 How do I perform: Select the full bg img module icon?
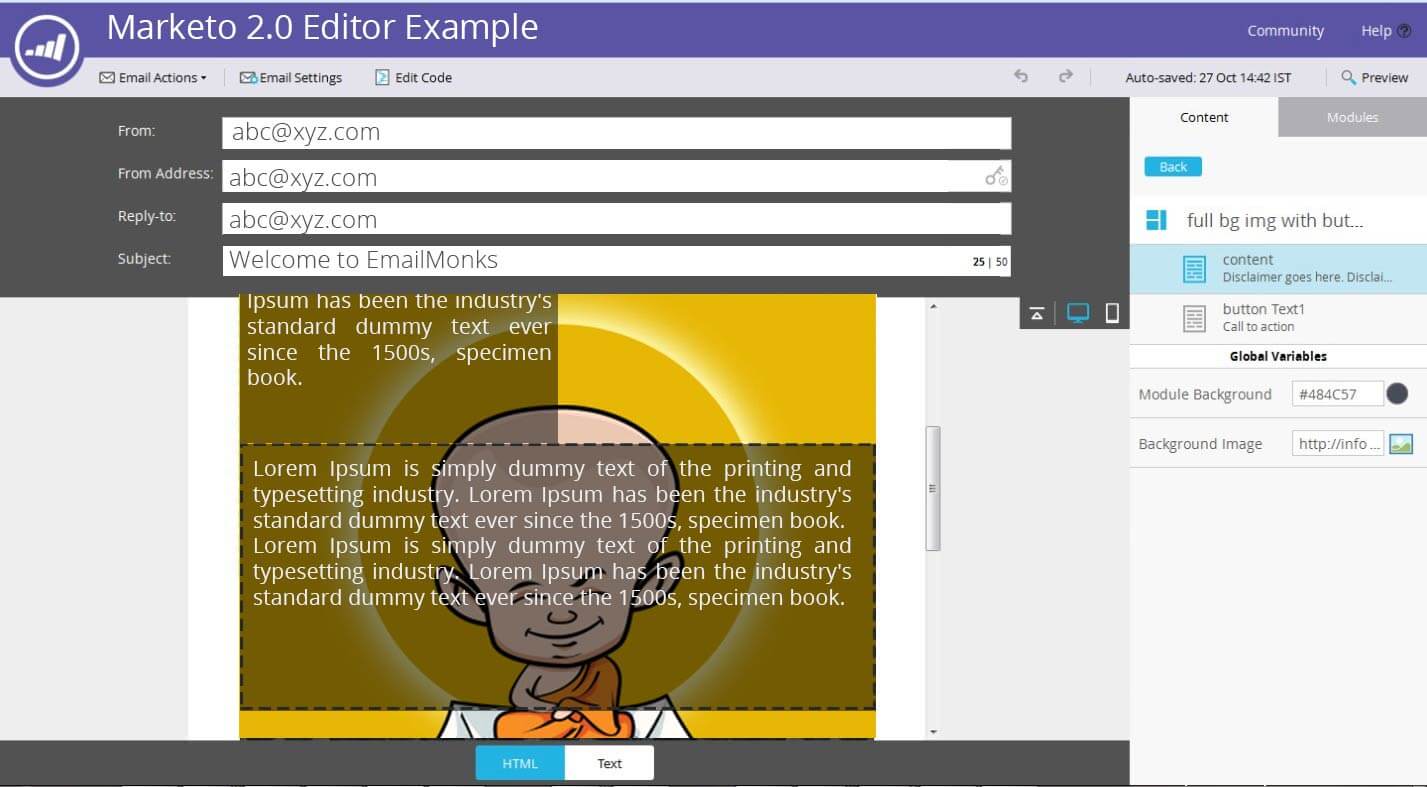[1156, 220]
